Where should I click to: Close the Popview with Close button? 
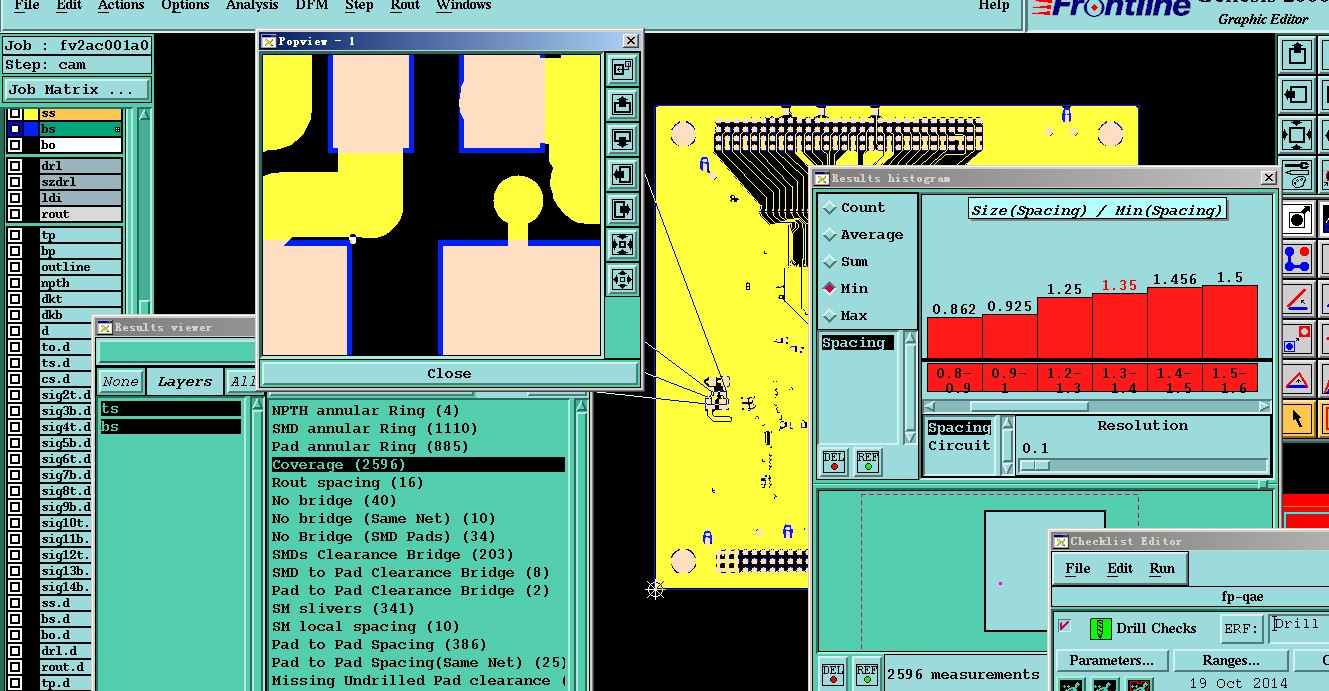point(449,373)
